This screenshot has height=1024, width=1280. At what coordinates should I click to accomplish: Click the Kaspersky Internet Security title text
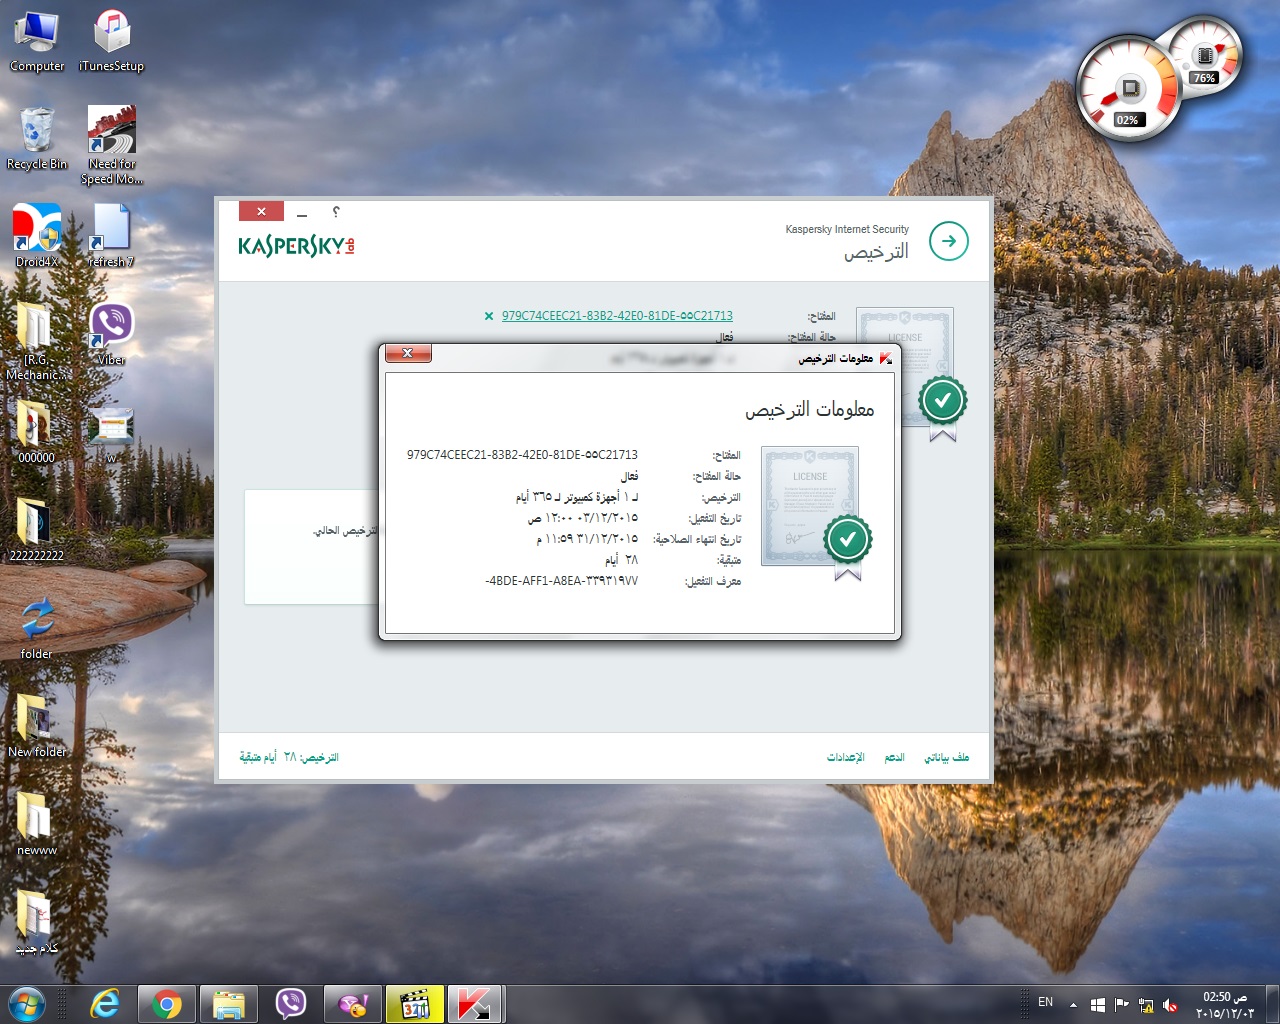[847, 229]
